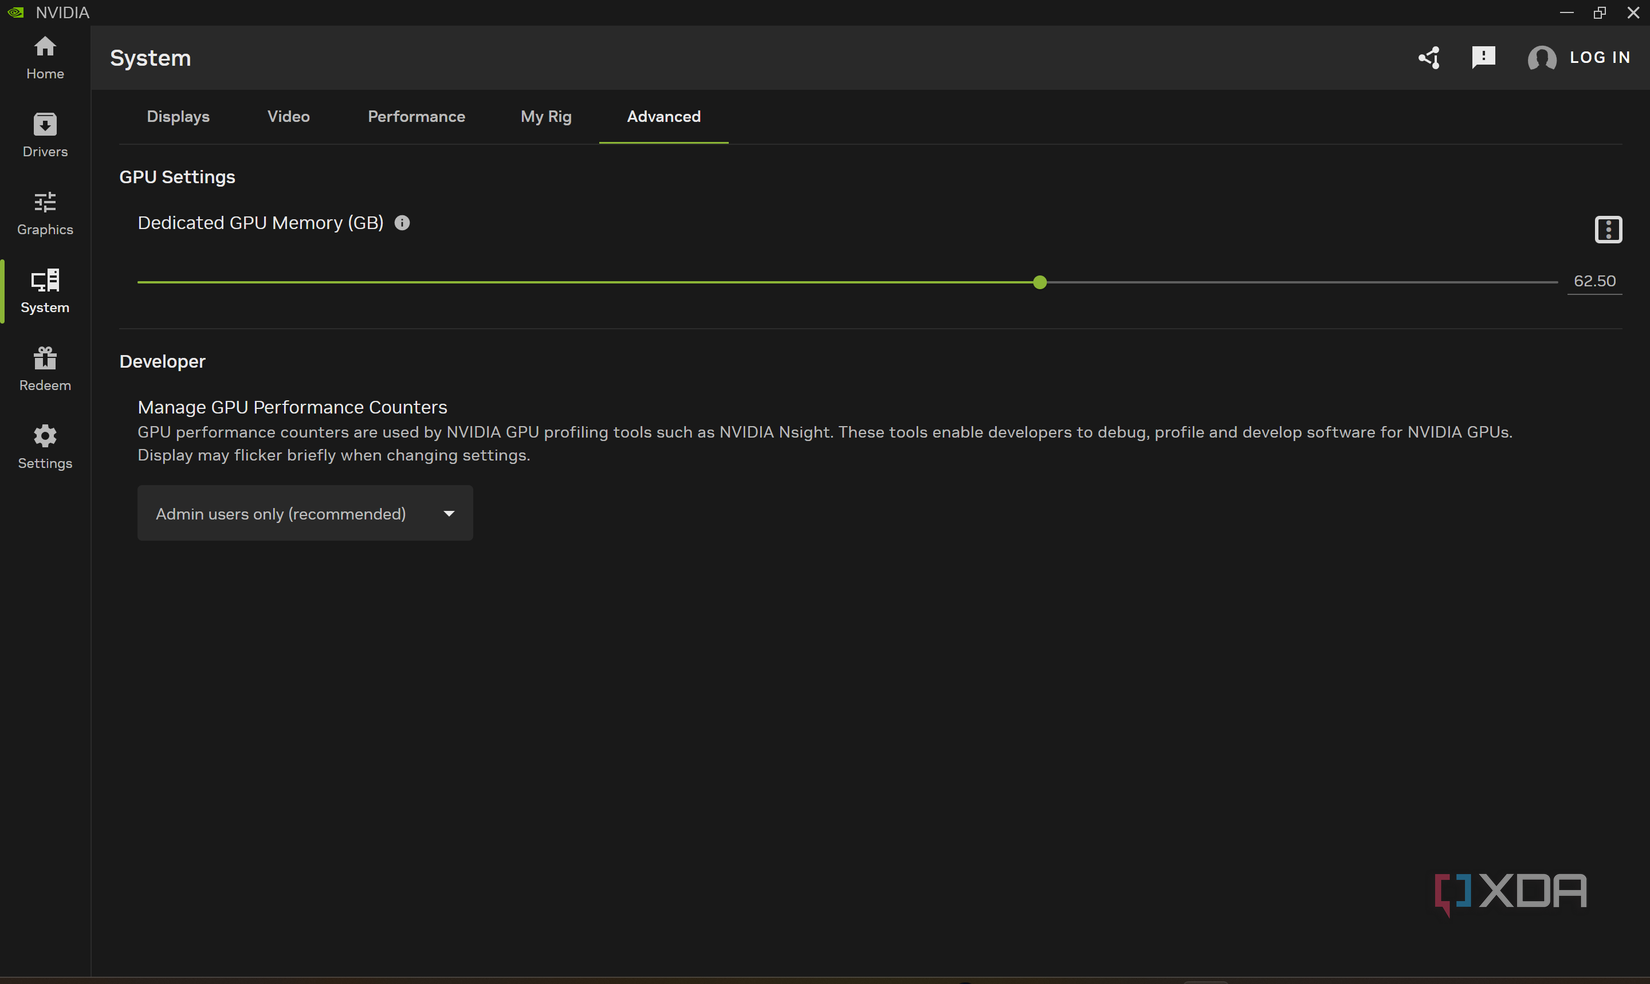Screen dimensions: 1650x984
Task: Edit the 62.50 memory value field
Action: pos(1594,282)
